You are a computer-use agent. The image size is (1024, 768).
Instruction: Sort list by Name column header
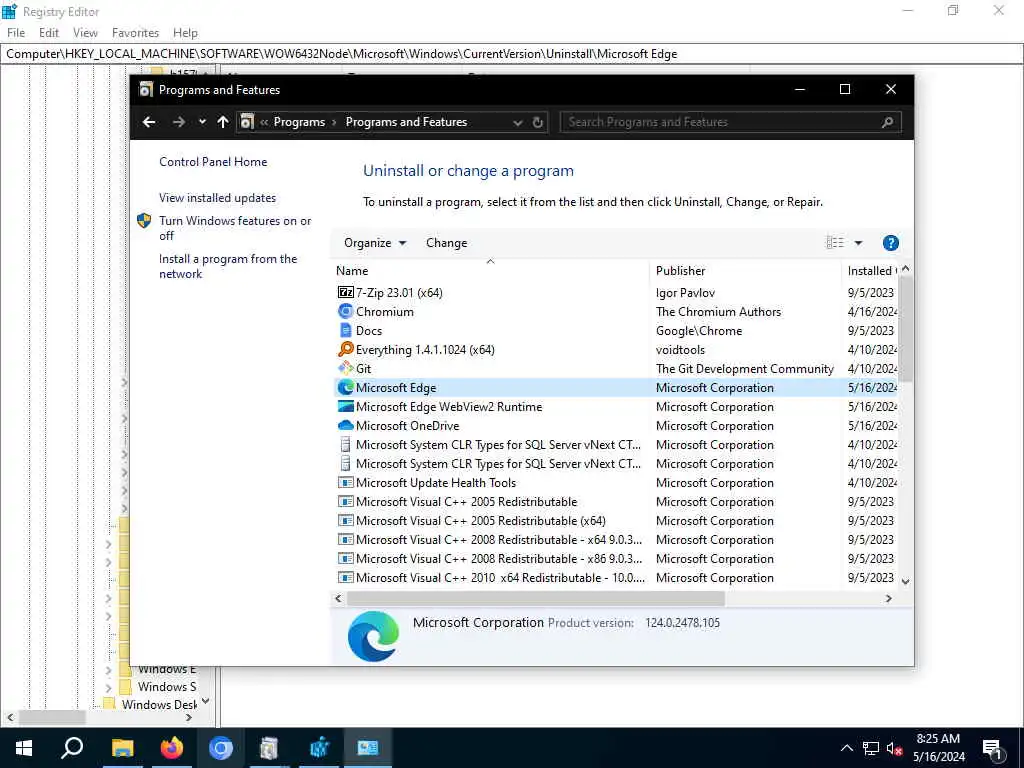[490, 270]
